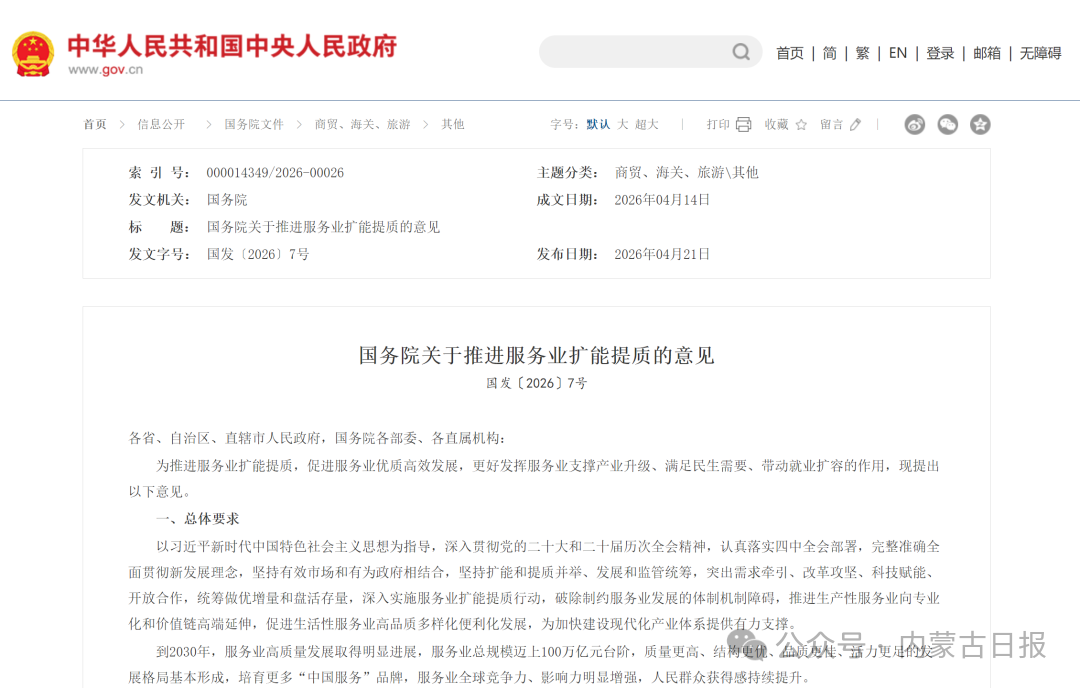This screenshot has height=688, width=1080.
Task: Focus the site search box
Action: click(x=650, y=52)
